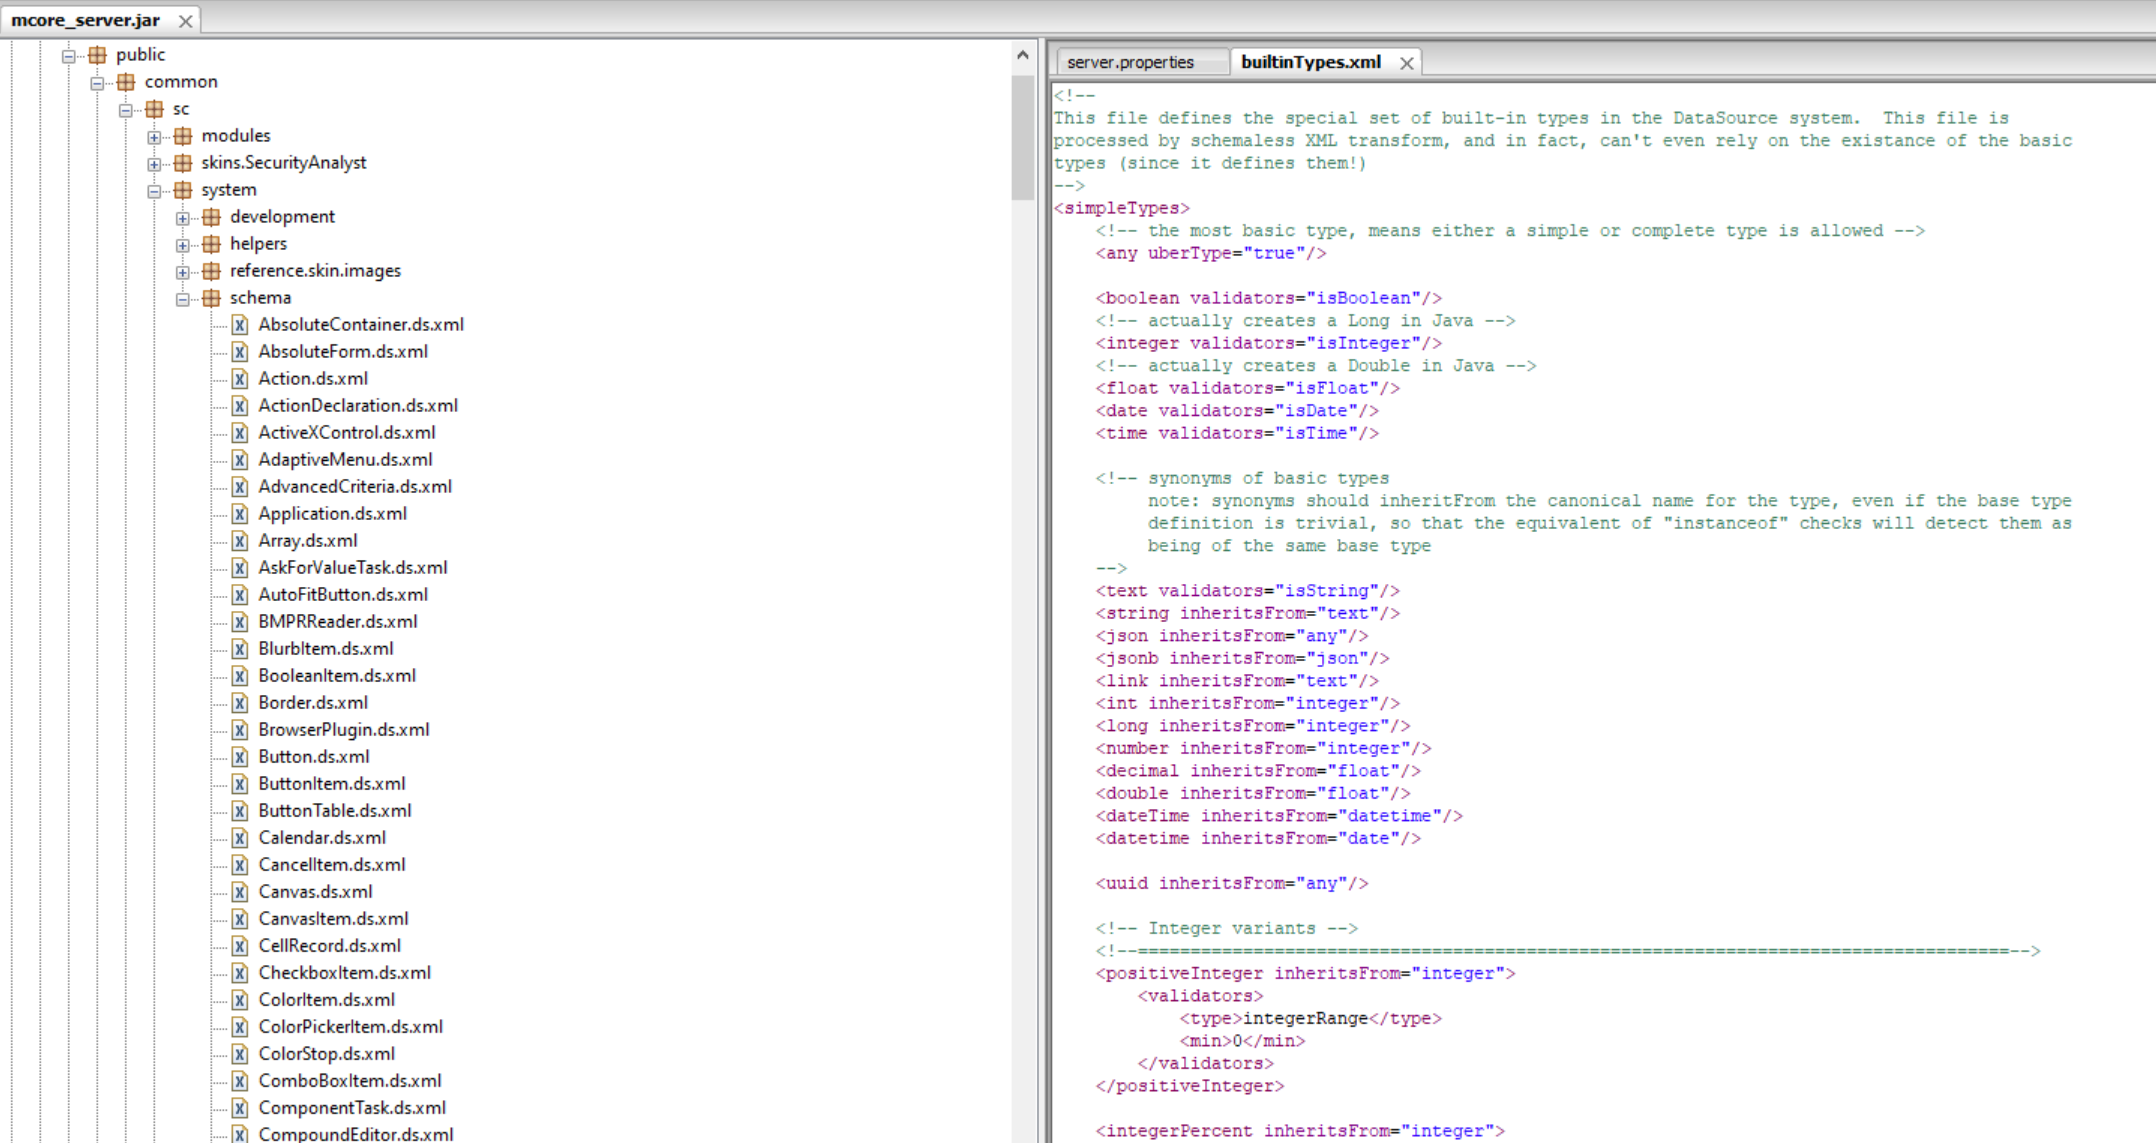The image size is (2156, 1143).
Task: Expand the modules package node
Action: [x=154, y=137]
